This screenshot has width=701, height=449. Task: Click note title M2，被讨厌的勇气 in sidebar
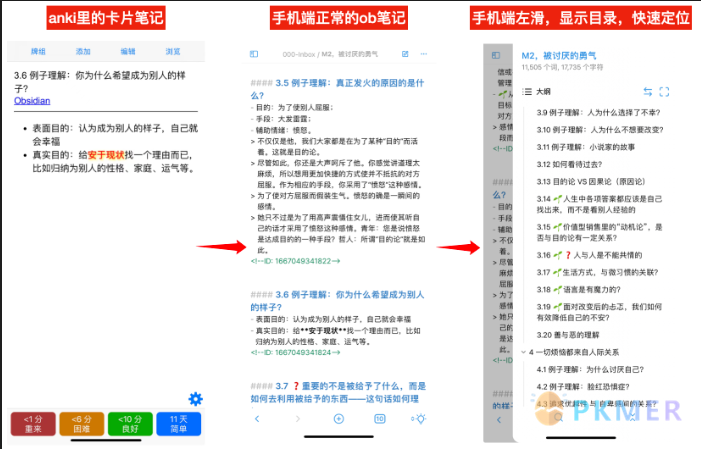point(559,55)
